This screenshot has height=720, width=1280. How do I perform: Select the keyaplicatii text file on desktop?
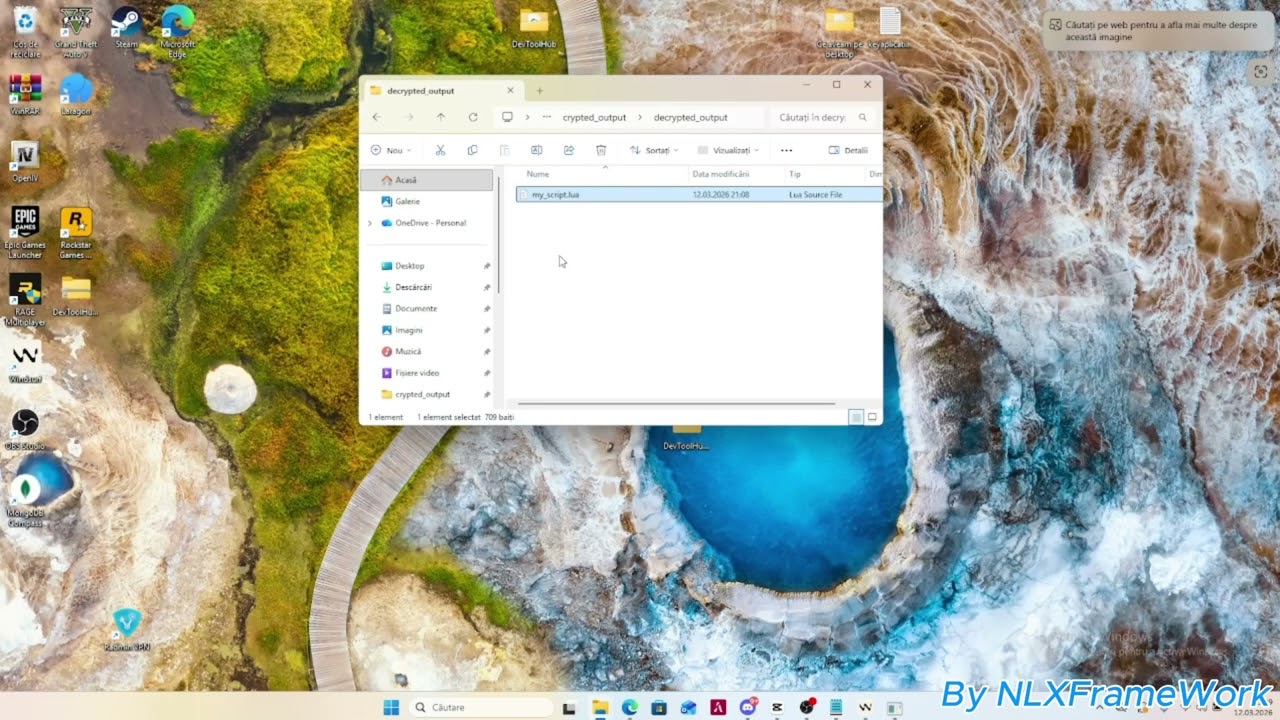[x=890, y=28]
